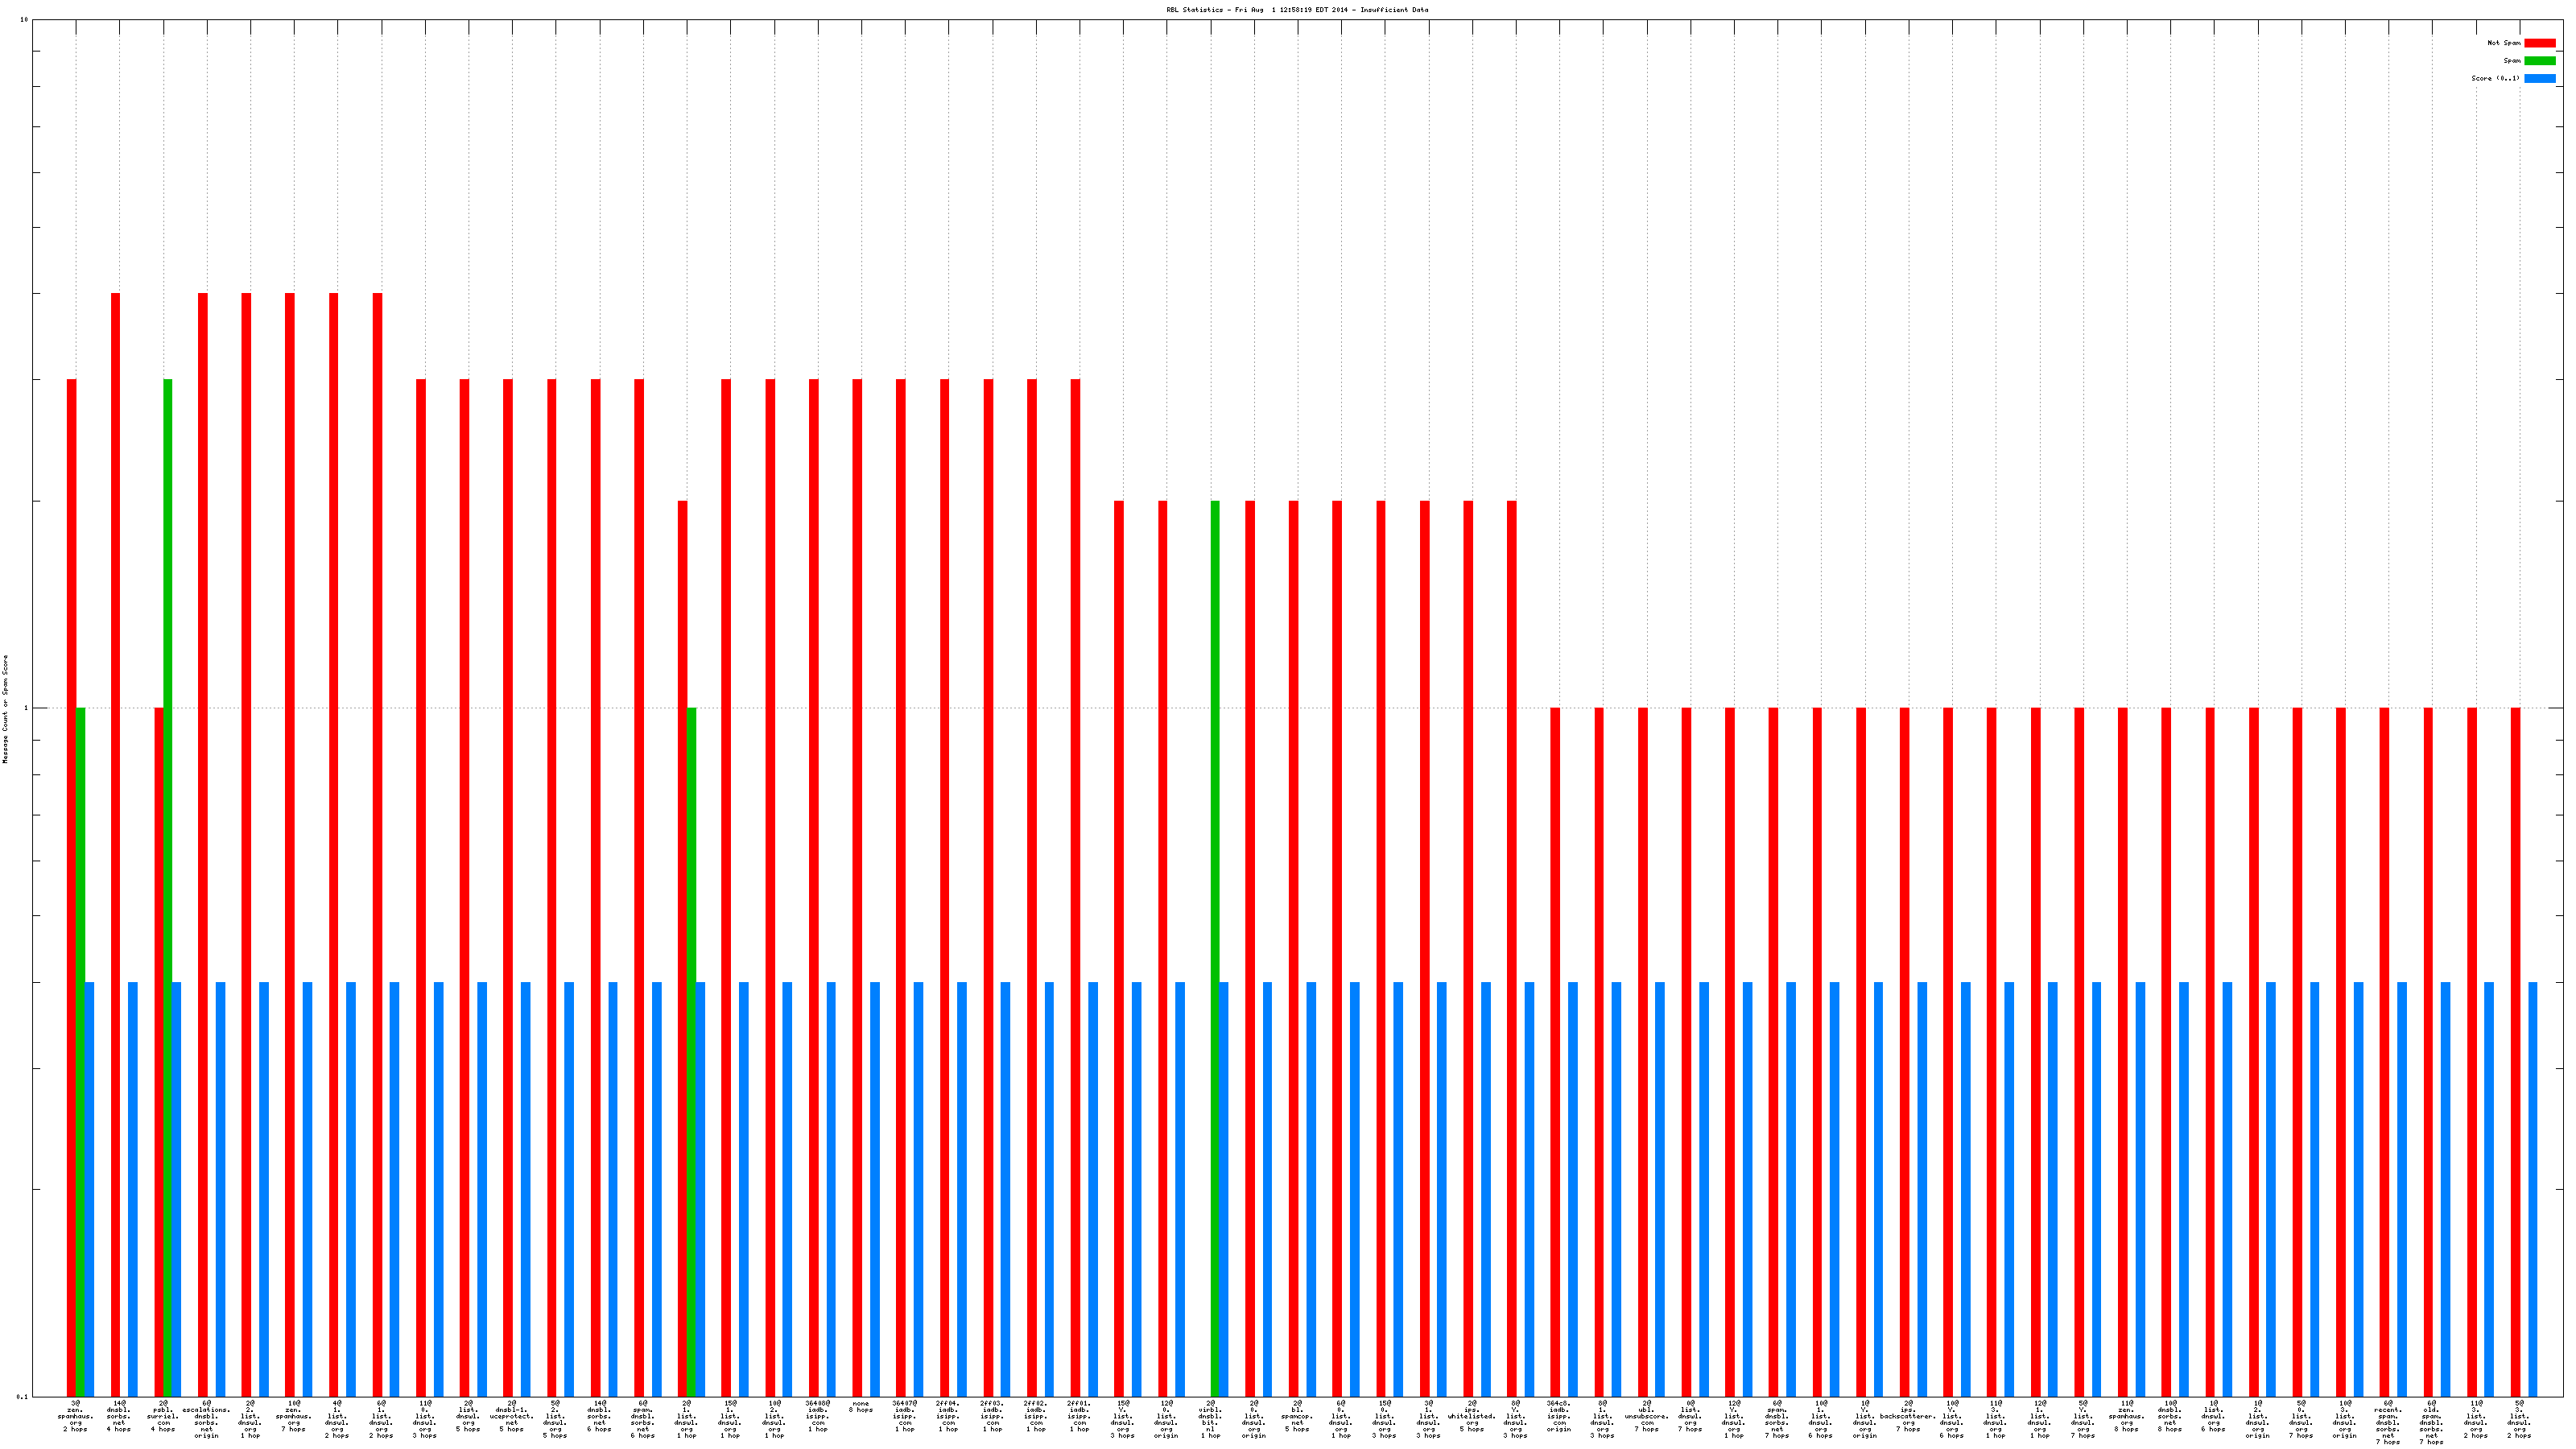Click the ips.whitelisted.org 5 hops label
This screenshot has width=2576, height=1449.
(x=1472, y=1416)
